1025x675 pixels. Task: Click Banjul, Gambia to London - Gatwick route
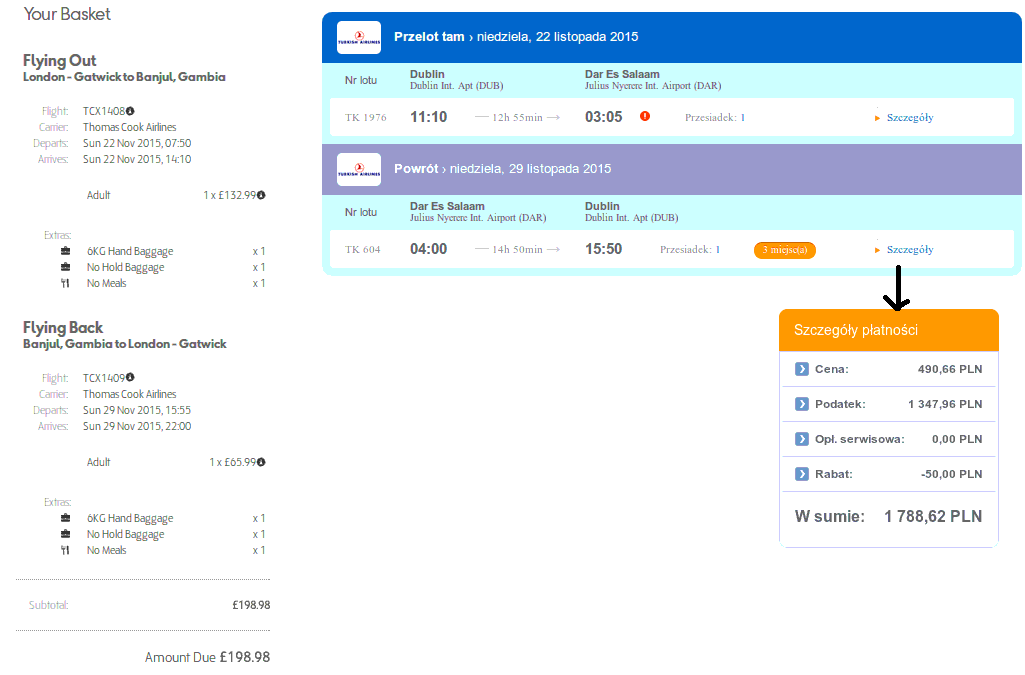click(x=125, y=344)
